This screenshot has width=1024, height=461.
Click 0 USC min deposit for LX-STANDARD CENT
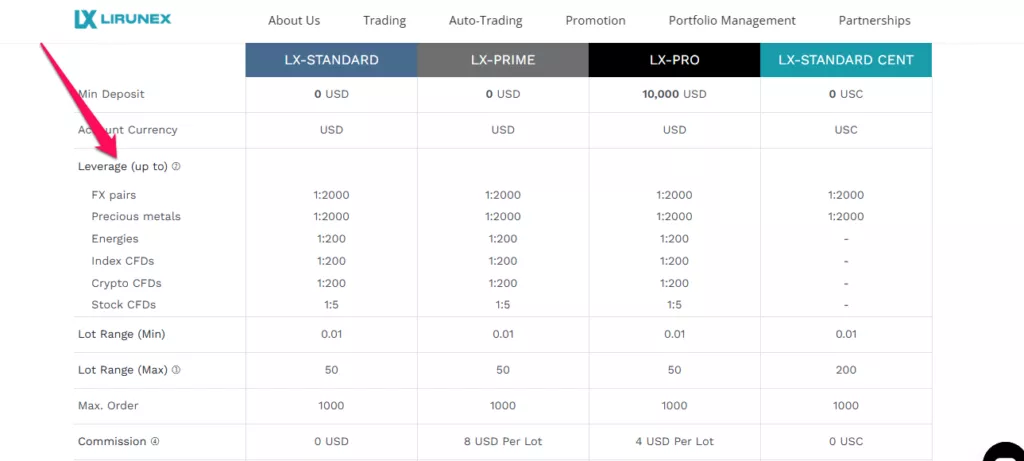[x=846, y=94]
